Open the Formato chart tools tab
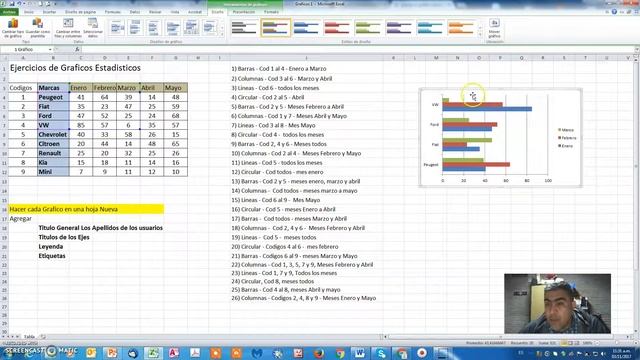Viewport: 640px width, 360px height. 271,12
